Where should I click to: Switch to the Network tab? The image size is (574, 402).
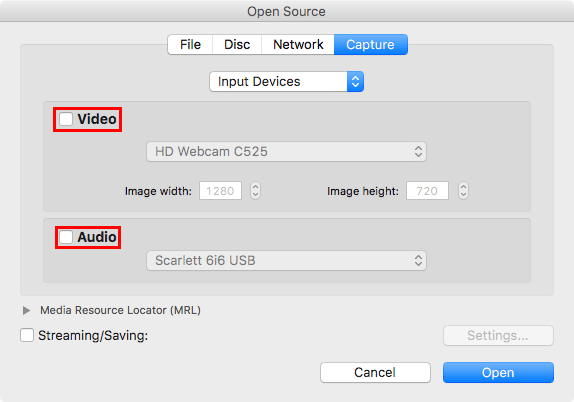tap(298, 45)
